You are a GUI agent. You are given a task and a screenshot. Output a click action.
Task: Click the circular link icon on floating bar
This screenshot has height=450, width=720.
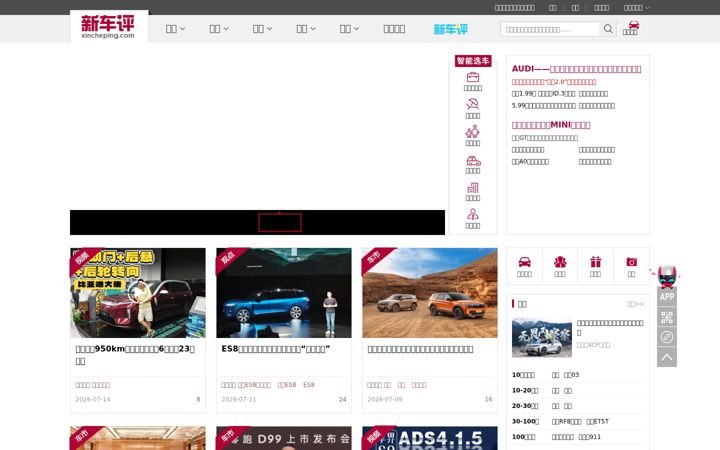click(667, 338)
